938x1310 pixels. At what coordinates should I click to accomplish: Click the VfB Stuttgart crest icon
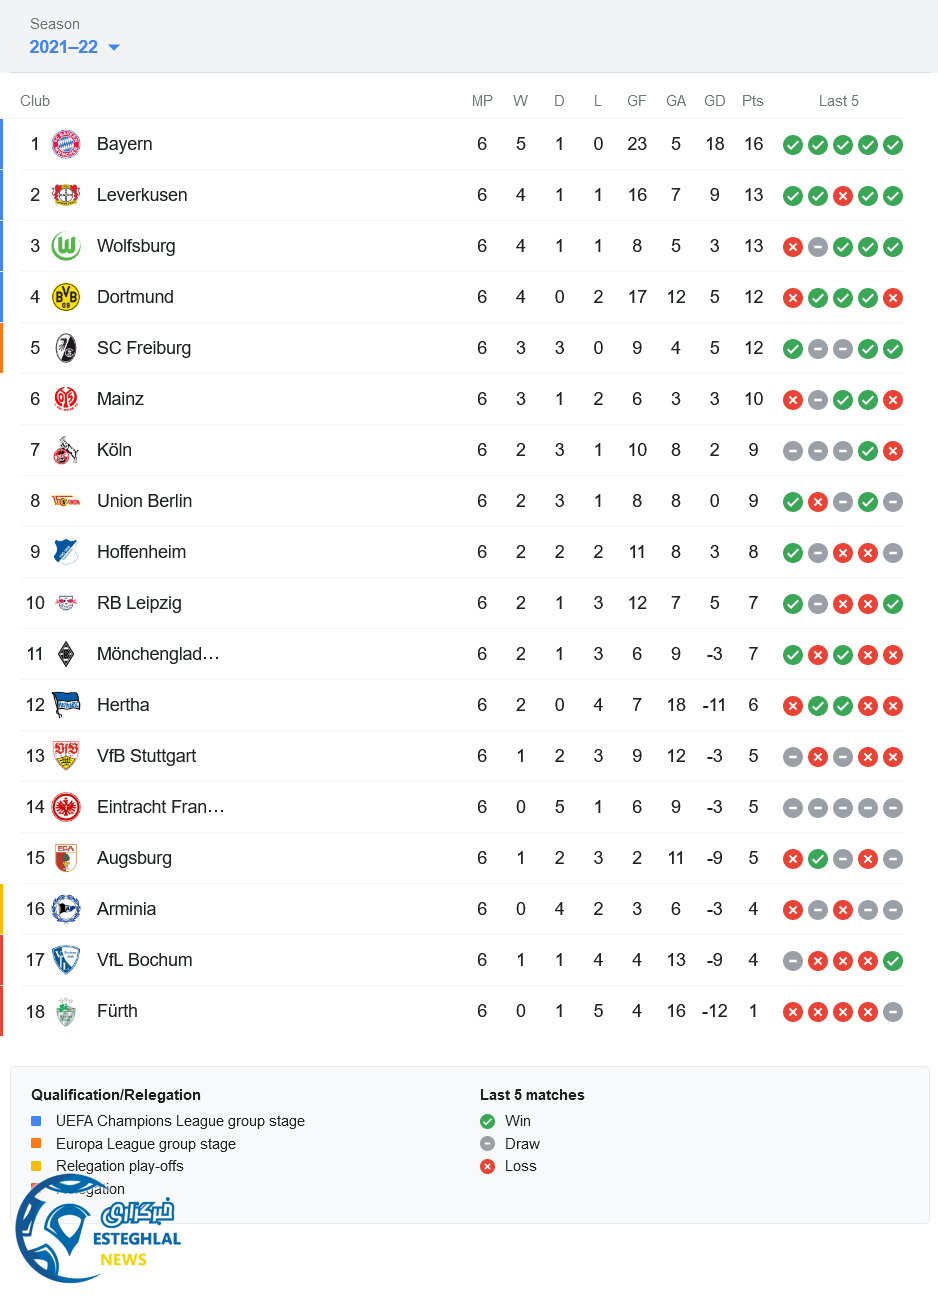pyautogui.click(x=66, y=756)
